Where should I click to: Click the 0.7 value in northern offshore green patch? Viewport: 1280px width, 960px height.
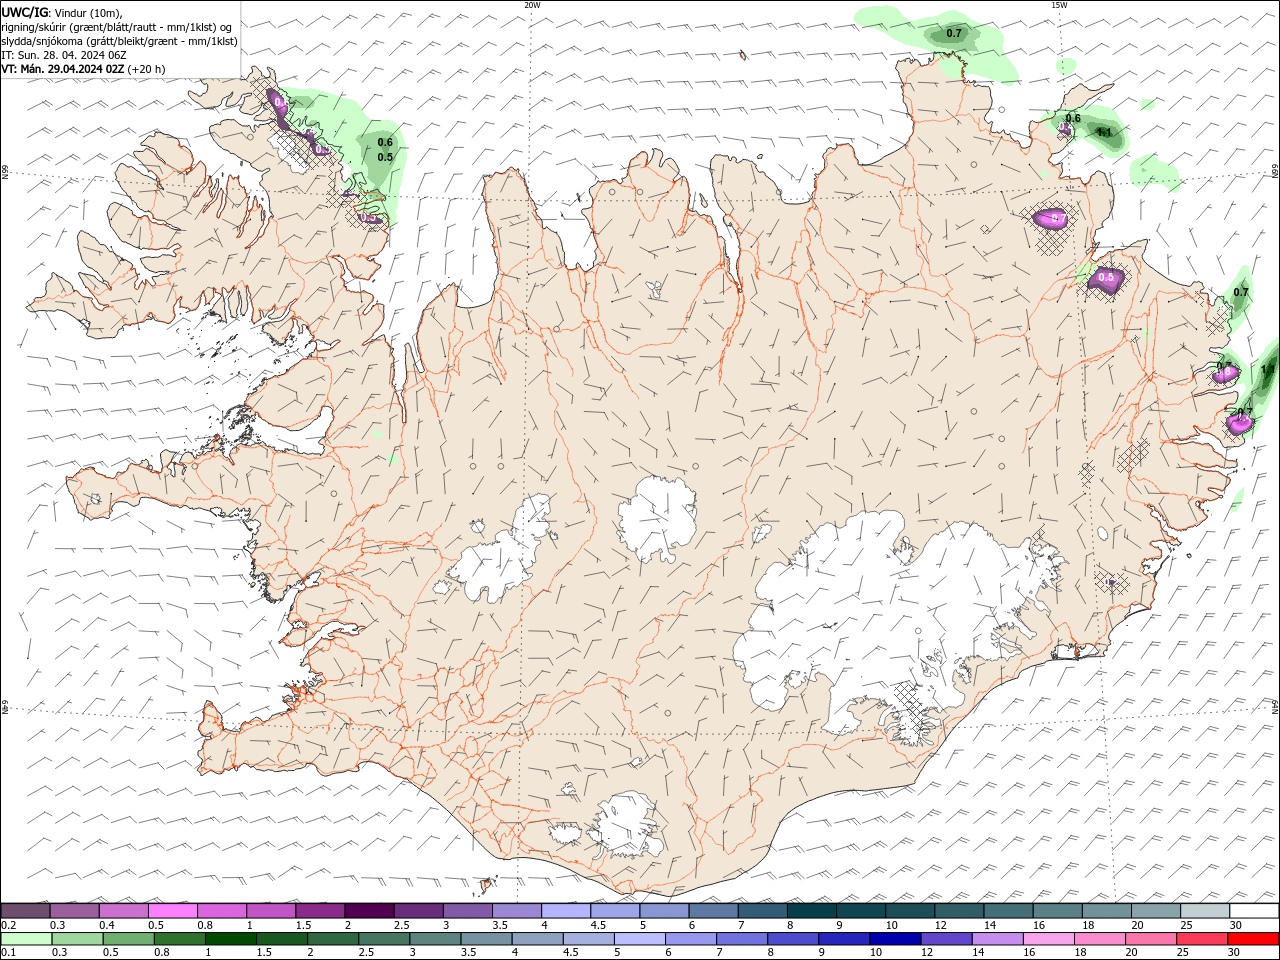954,33
